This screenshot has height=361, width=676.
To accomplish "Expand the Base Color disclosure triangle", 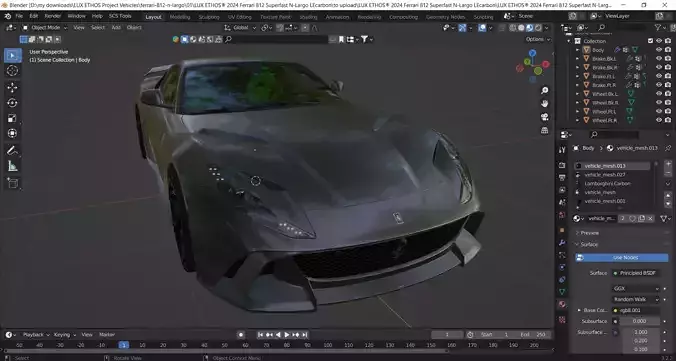I will click(579, 310).
